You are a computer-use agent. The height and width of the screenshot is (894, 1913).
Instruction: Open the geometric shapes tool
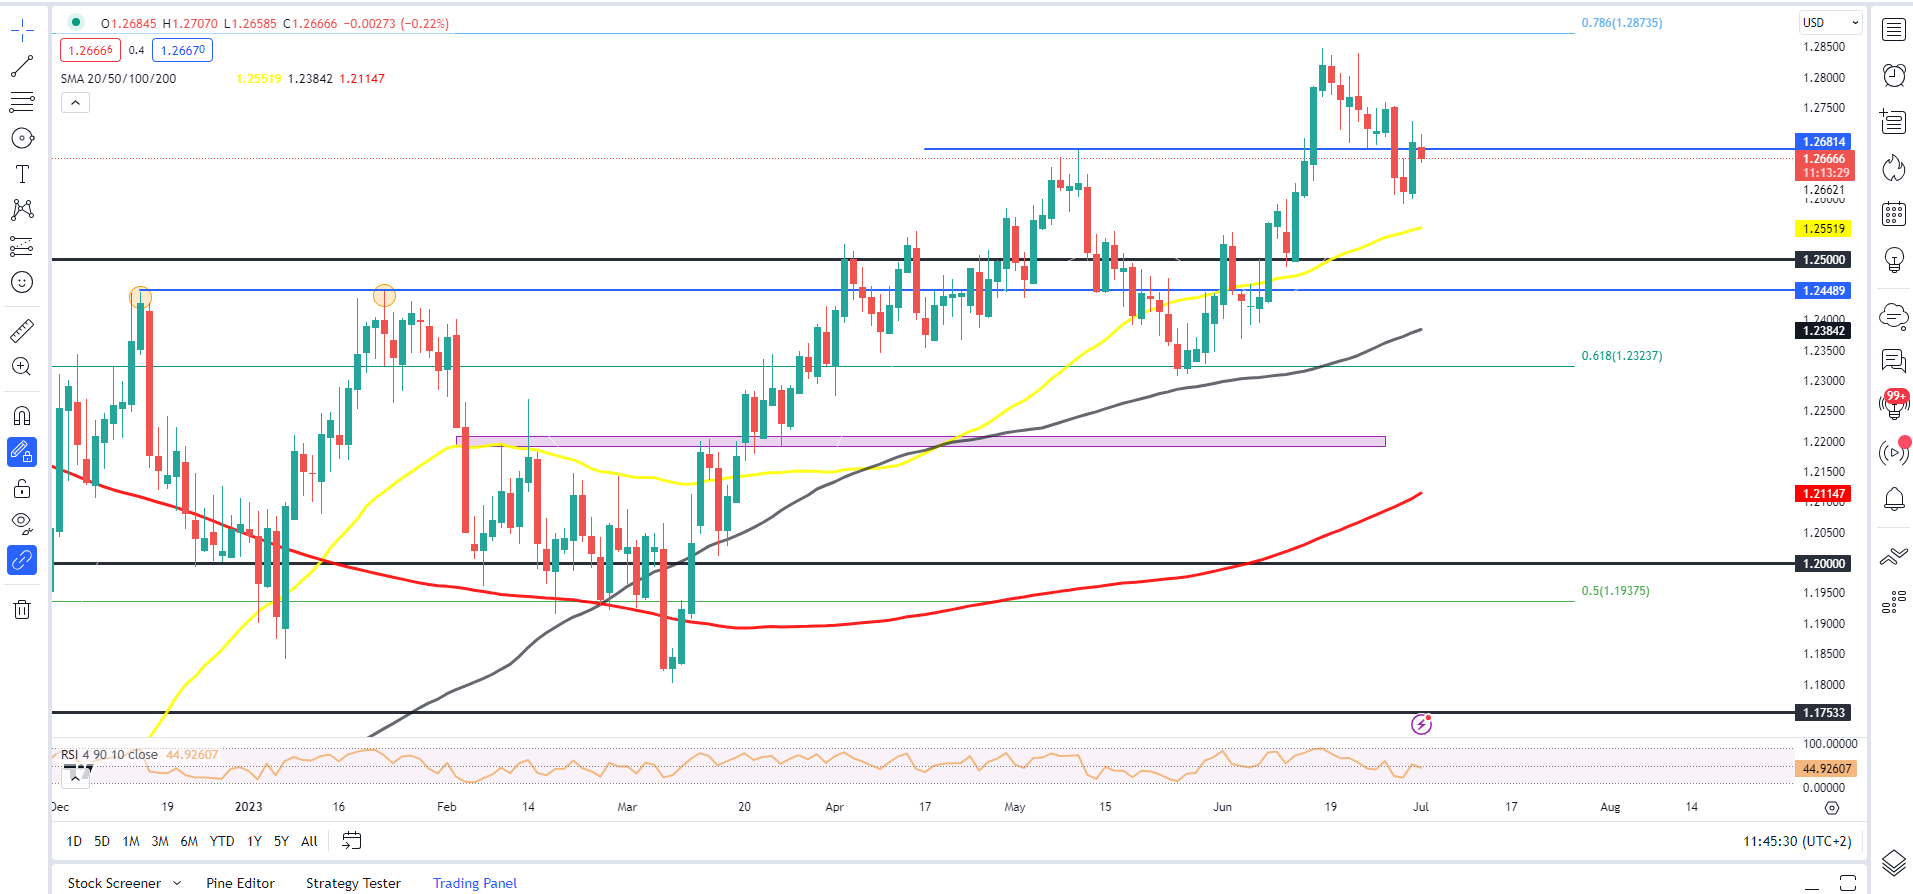(22, 138)
